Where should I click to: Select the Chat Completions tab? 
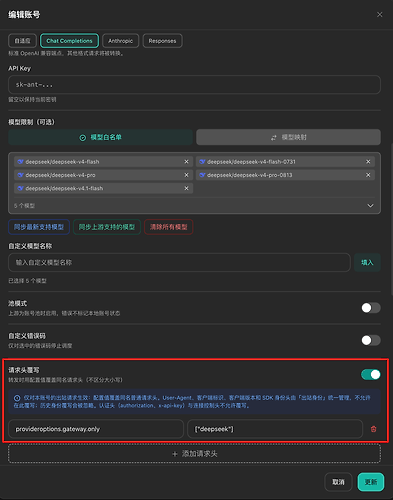coord(69,41)
